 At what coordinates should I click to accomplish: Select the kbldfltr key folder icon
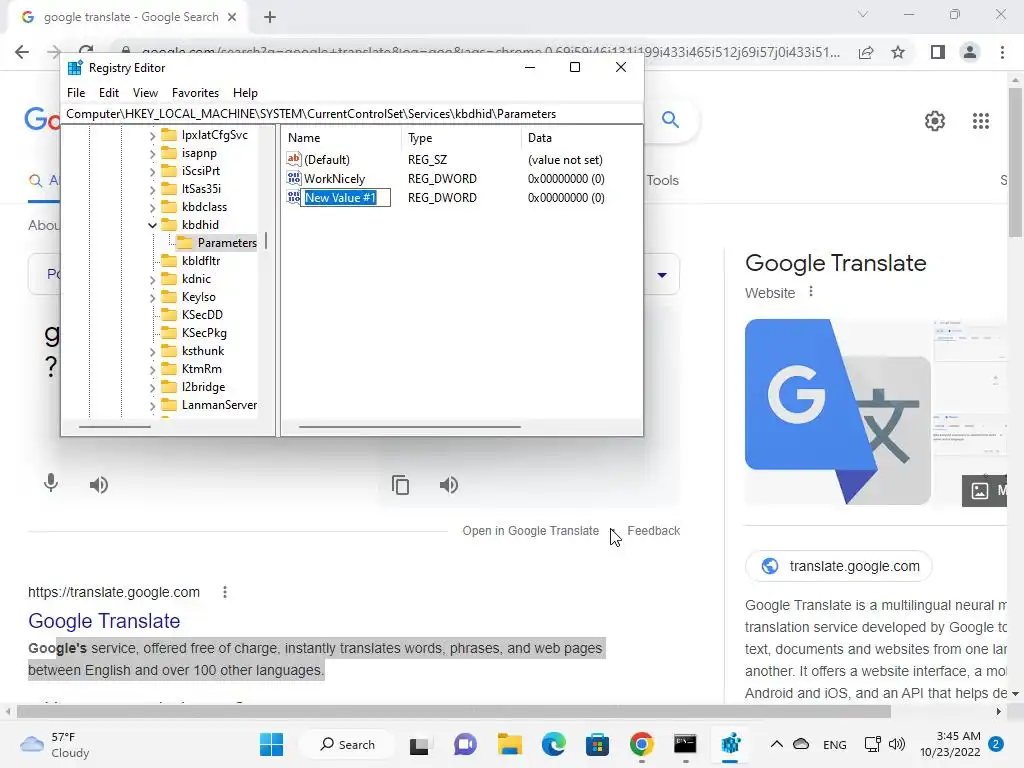point(169,261)
